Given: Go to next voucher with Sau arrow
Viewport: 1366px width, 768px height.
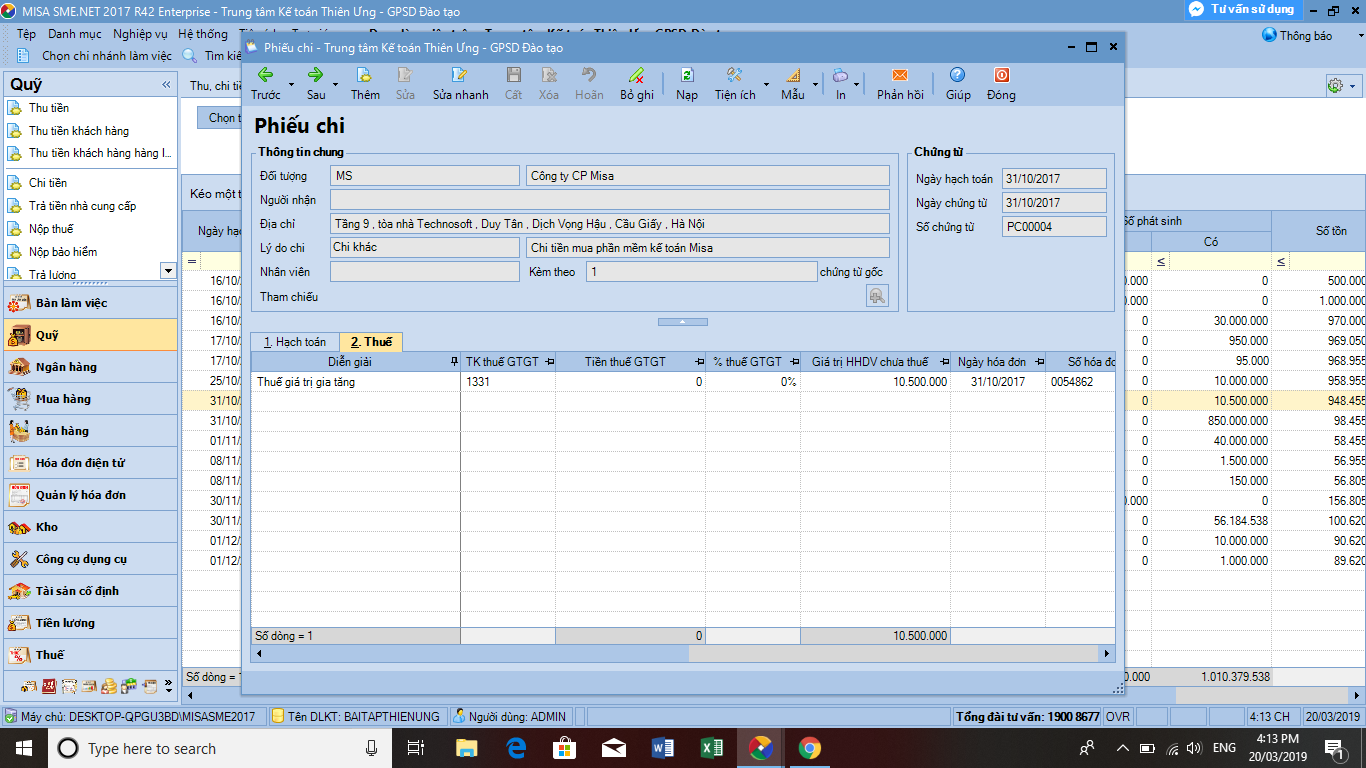Looking at the screenshot, I should click(x=316, y=75).
